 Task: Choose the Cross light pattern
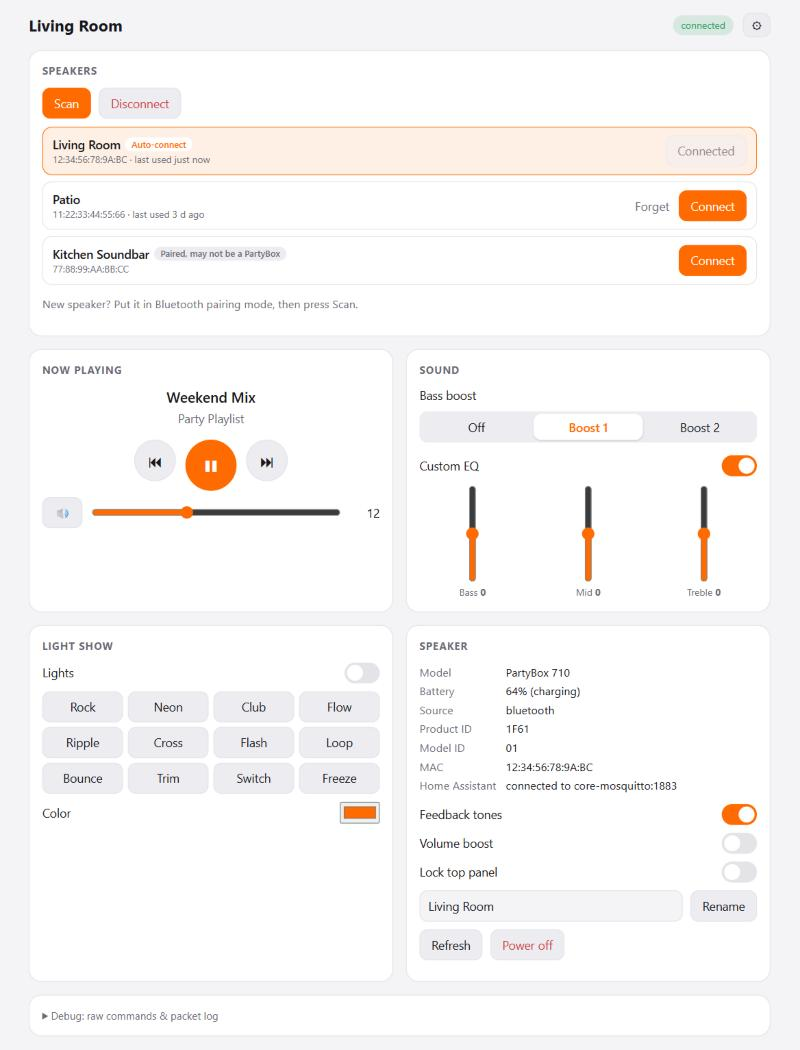tap(168, 743)
